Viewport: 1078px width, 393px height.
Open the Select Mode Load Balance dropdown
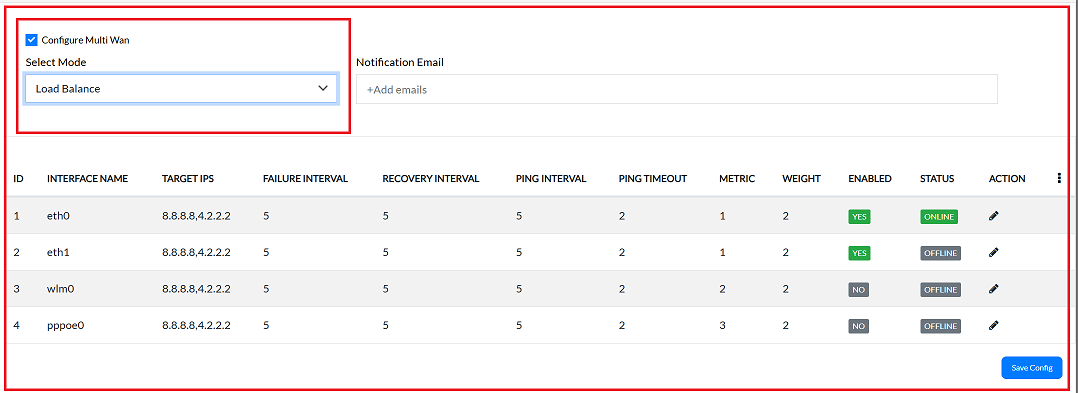182,89
